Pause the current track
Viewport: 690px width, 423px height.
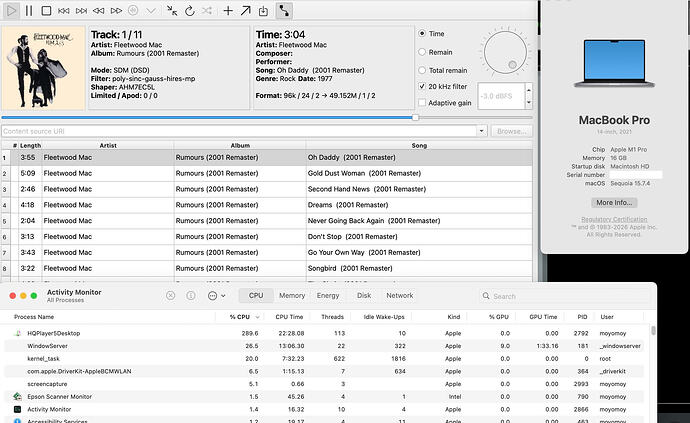pyautogui.click(x=29, y=11)
